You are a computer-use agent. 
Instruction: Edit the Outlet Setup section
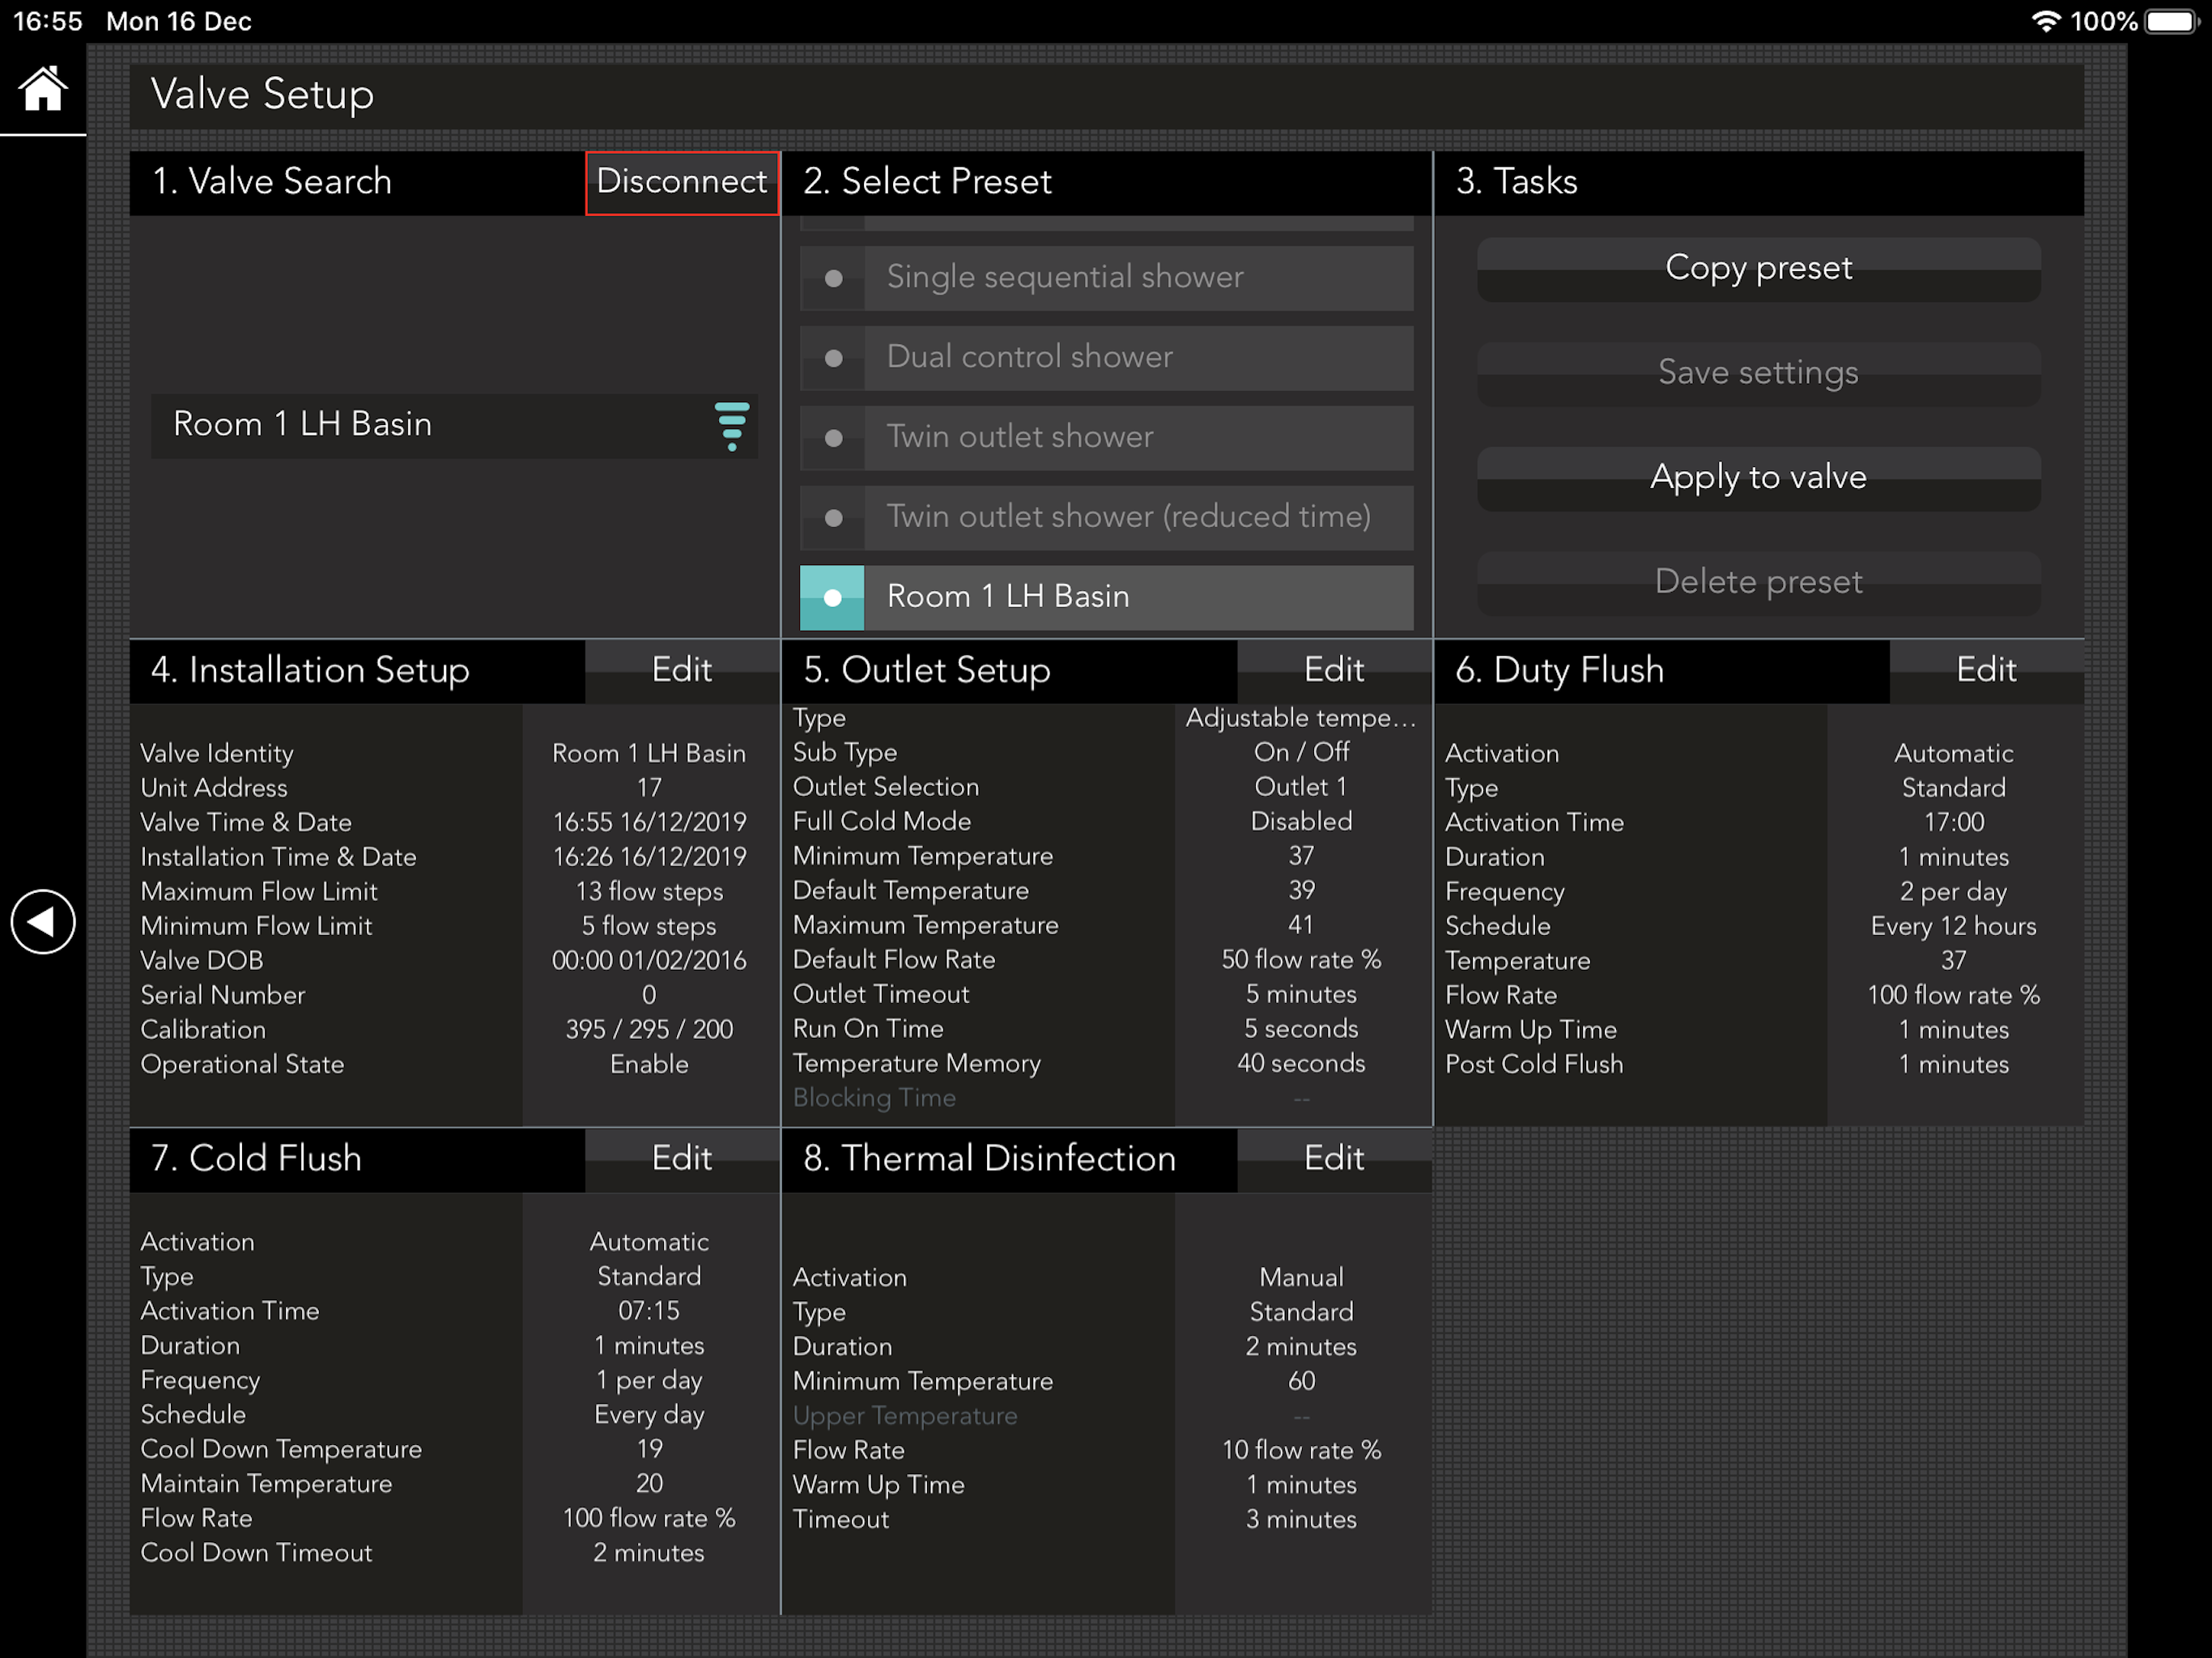(x=1334, y=670)
